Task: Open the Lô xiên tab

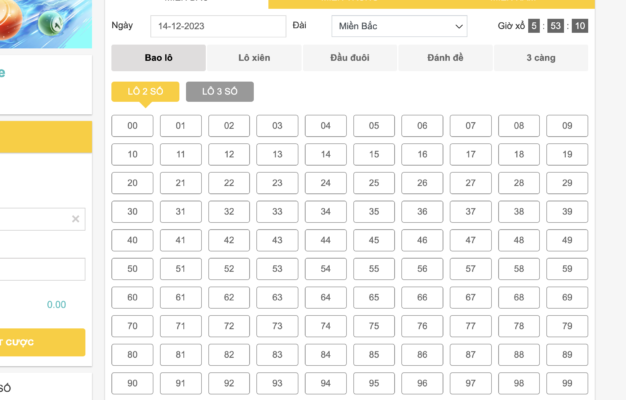Action: [254, 58]
